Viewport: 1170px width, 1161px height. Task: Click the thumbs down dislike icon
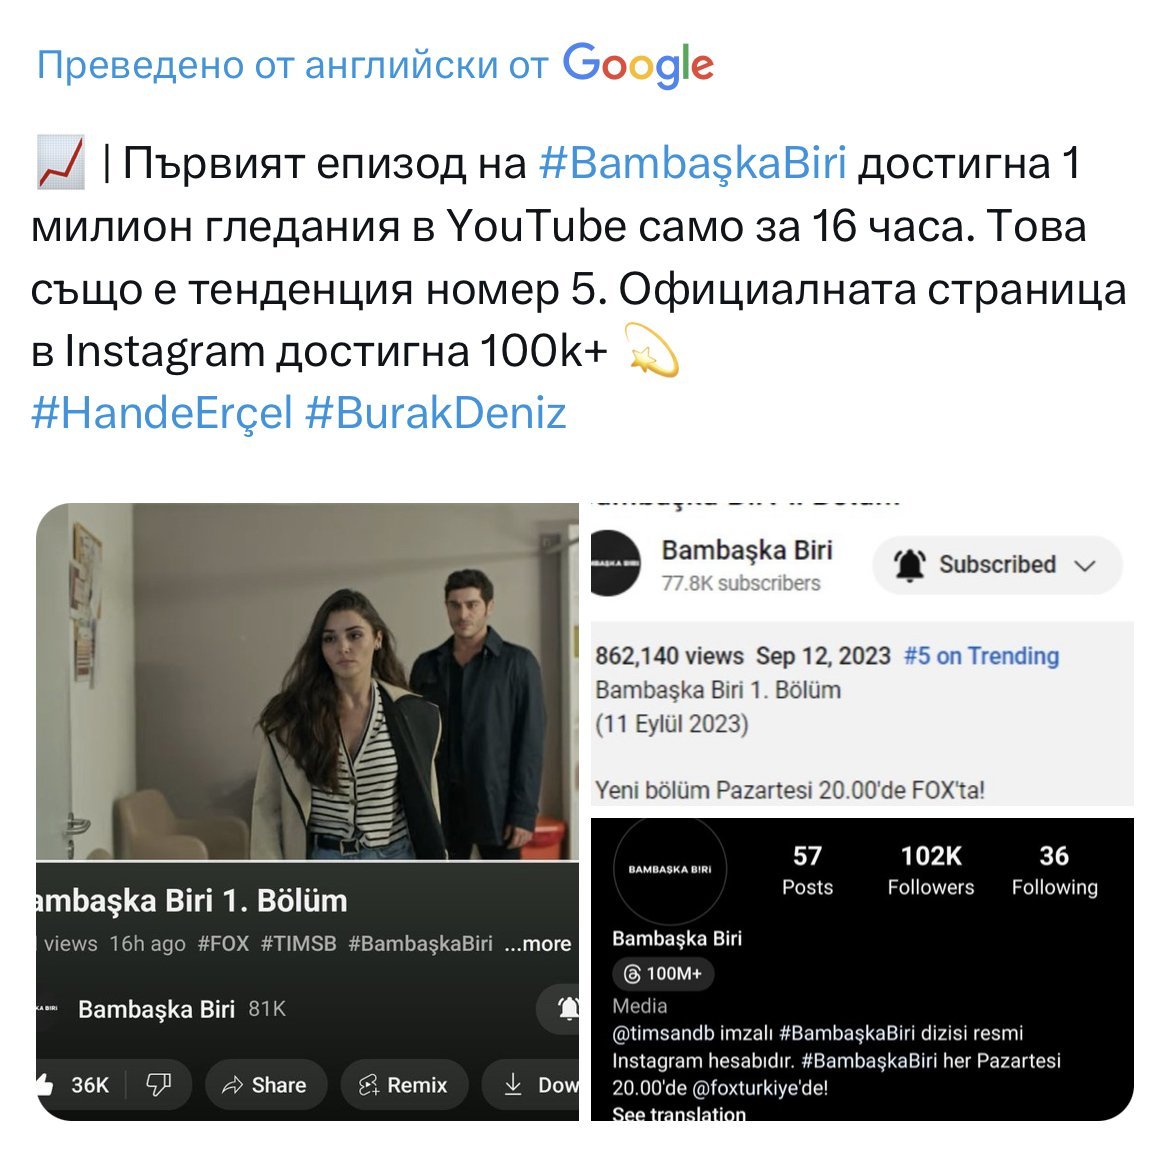[158, 1084]
